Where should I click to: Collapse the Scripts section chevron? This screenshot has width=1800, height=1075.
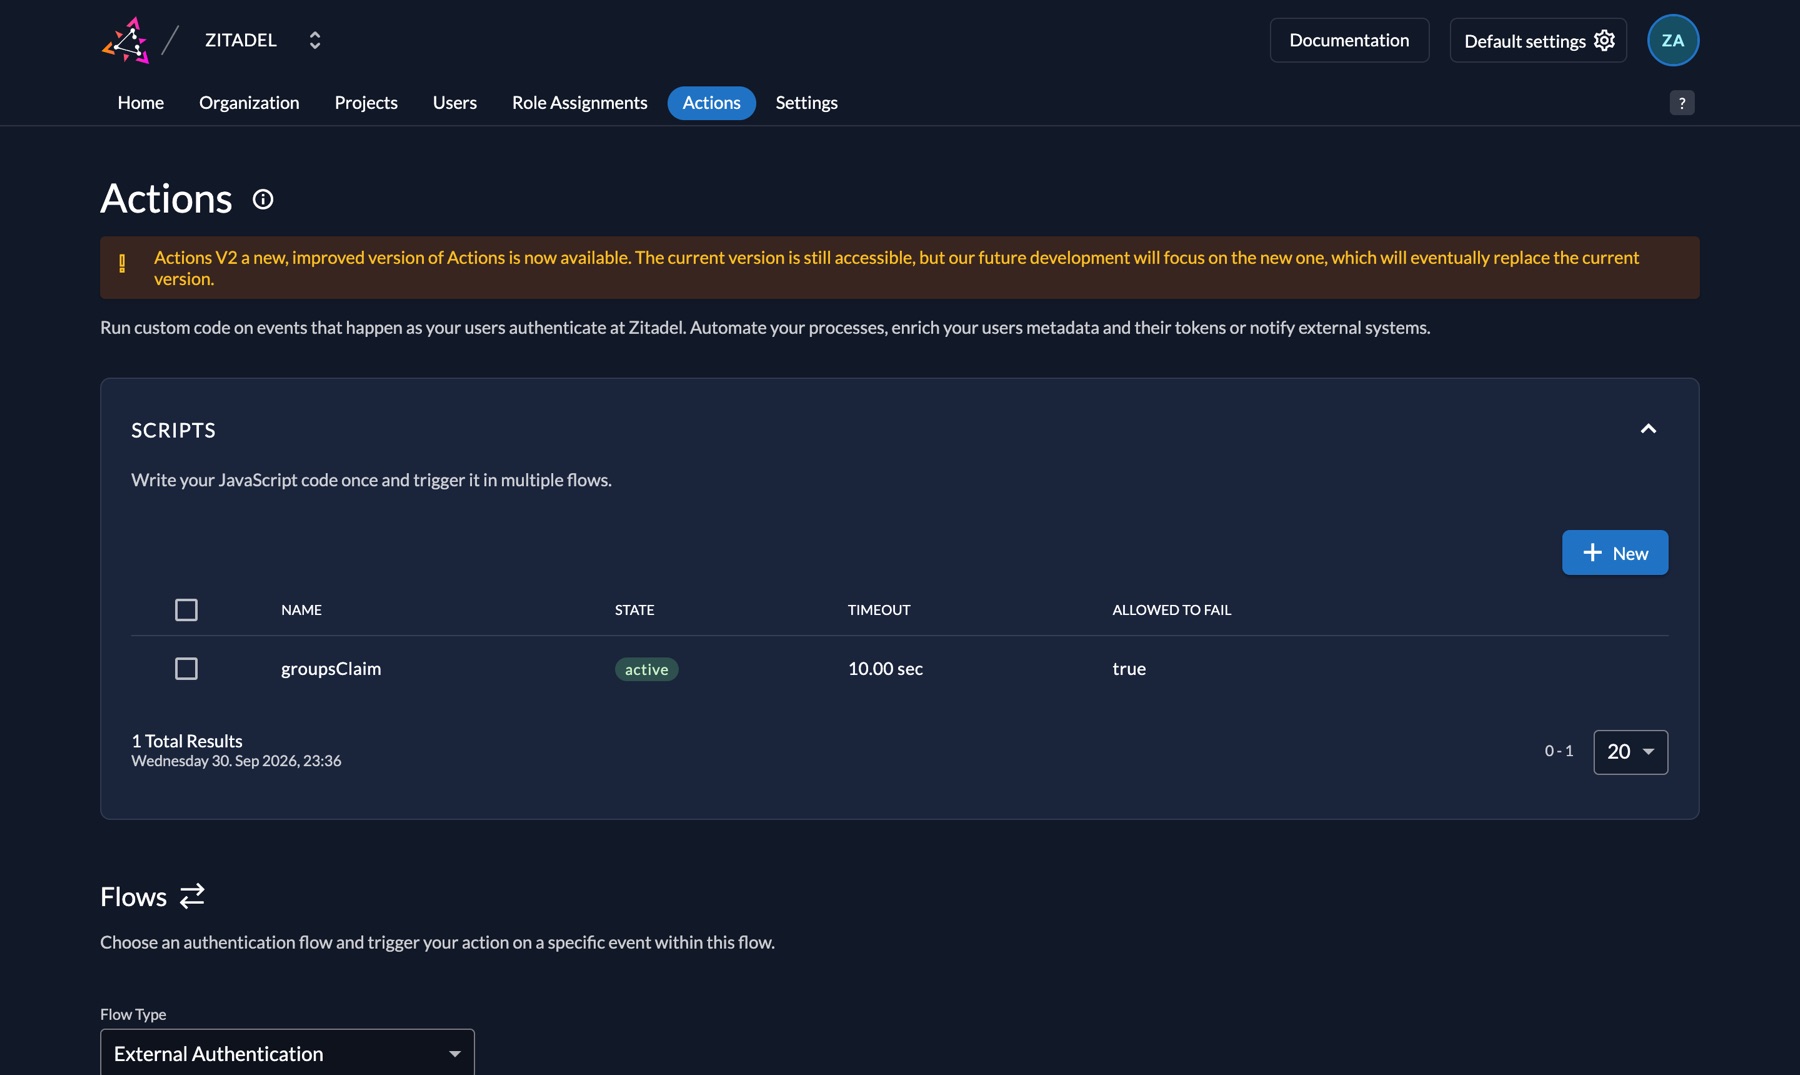pos(1648,429)
